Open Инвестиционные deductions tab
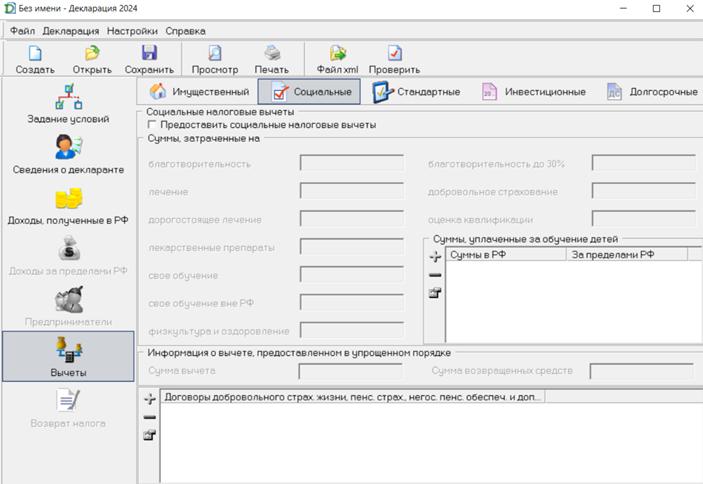Screen dimensions: 703x484 click(533, 92)
